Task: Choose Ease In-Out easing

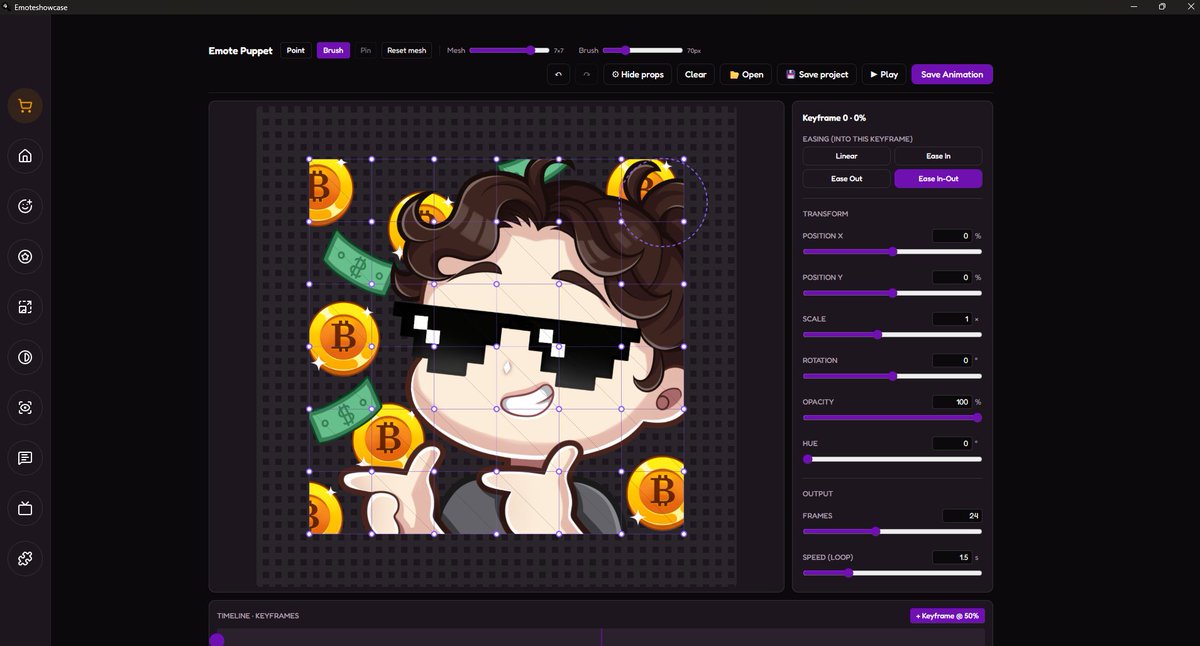Action: point(938,179)
